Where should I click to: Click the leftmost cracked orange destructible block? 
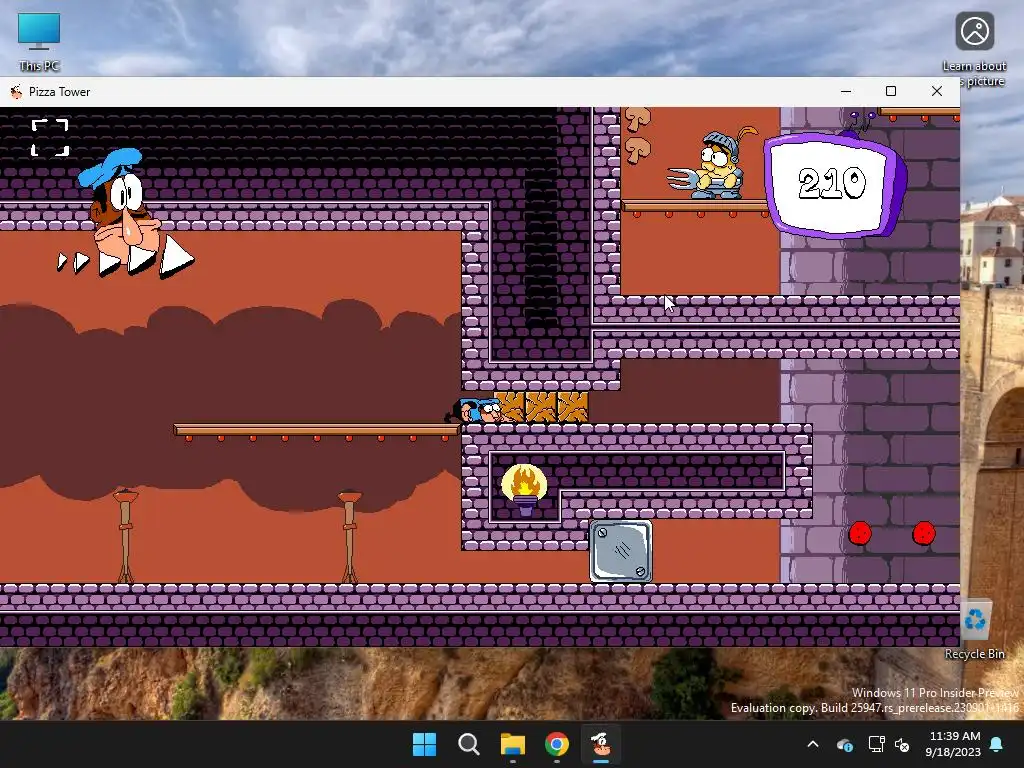(x=510, y=408)
